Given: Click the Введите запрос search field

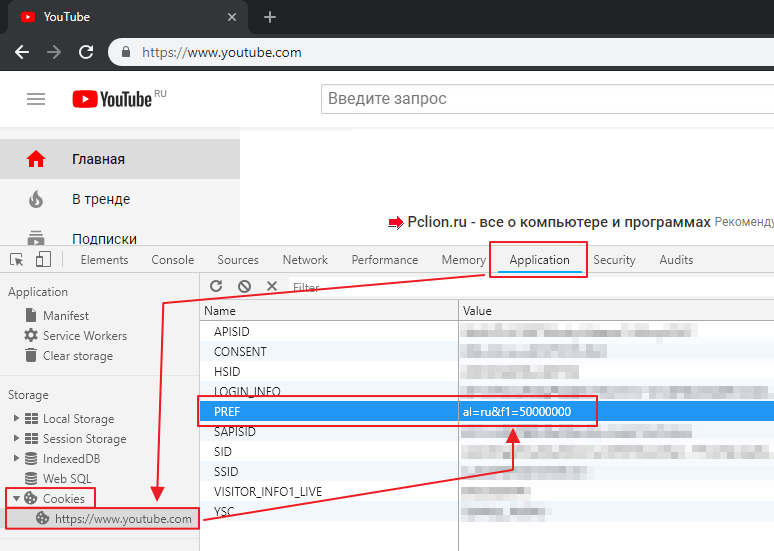Looking at the screenshot, I should coord(547,99).
